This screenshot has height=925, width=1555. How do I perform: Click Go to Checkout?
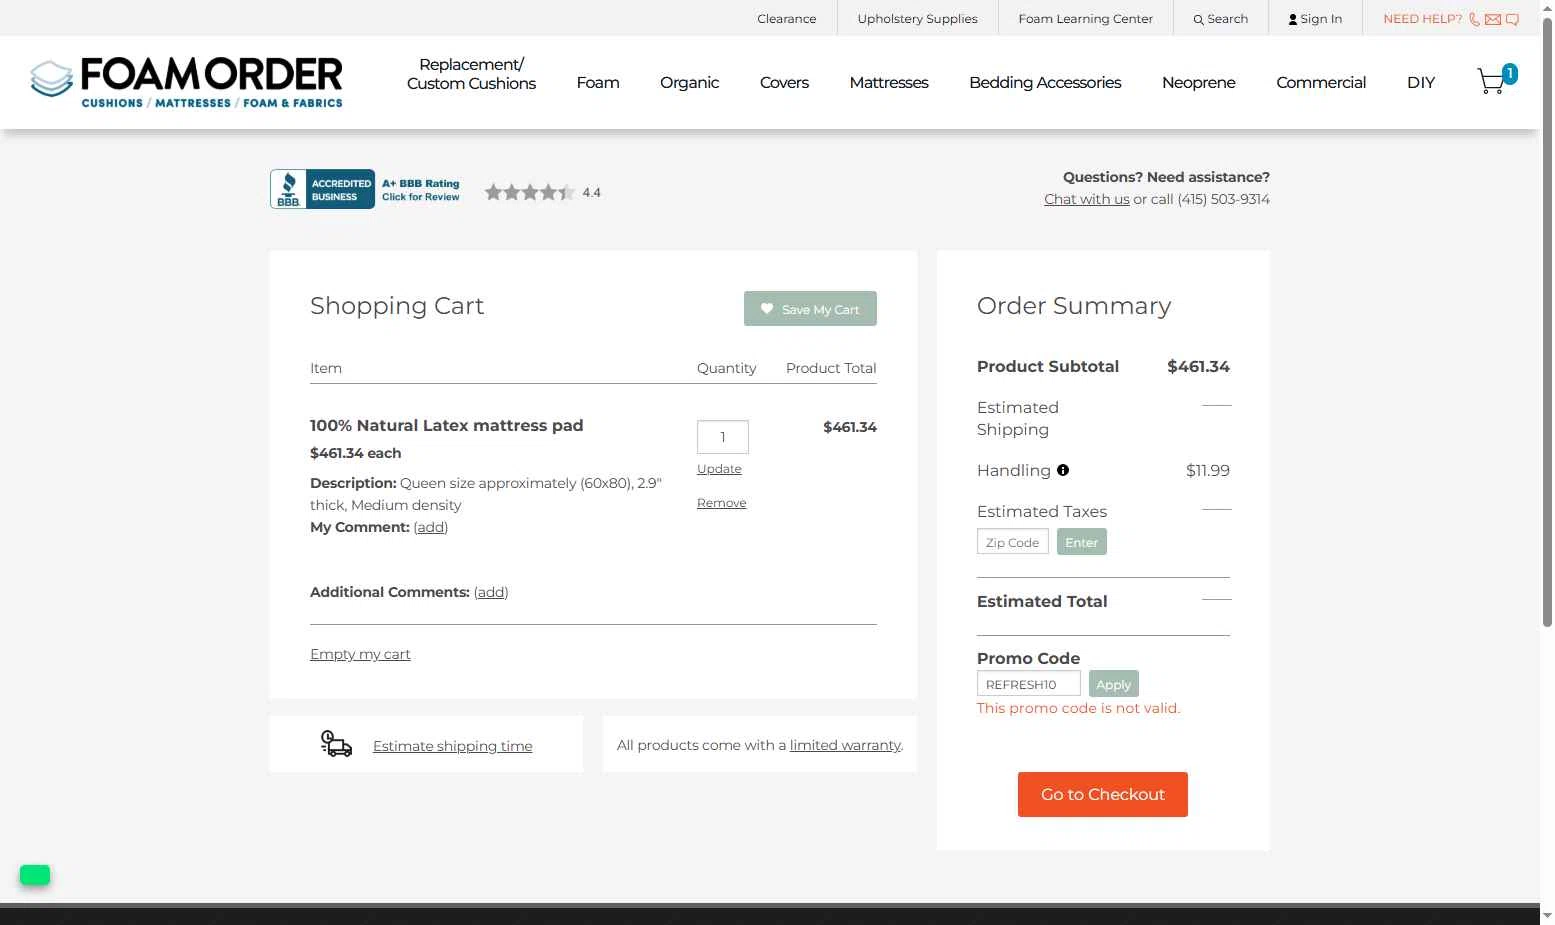(x=1102, y=794)
